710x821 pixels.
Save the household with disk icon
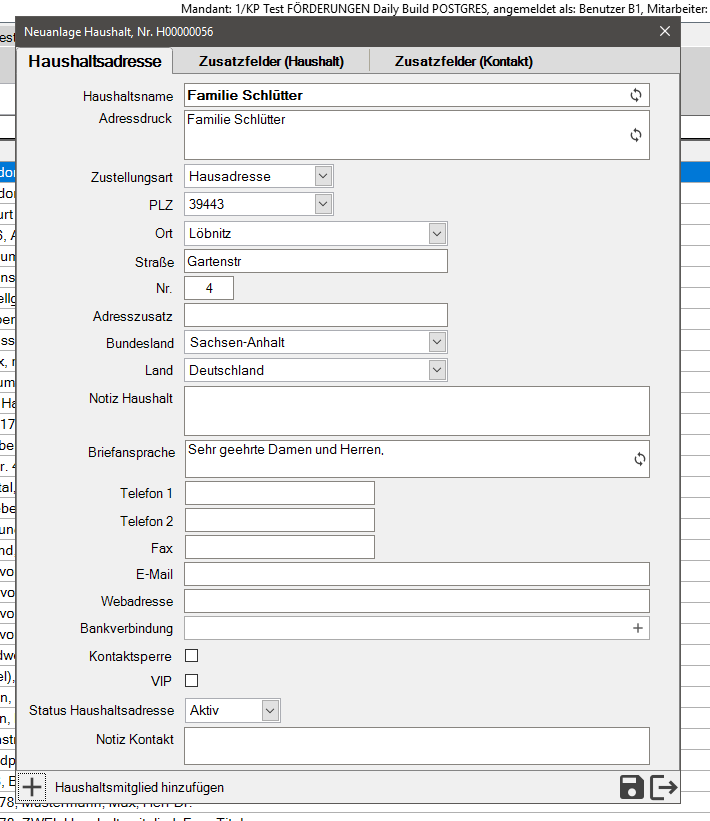[632, 787]
